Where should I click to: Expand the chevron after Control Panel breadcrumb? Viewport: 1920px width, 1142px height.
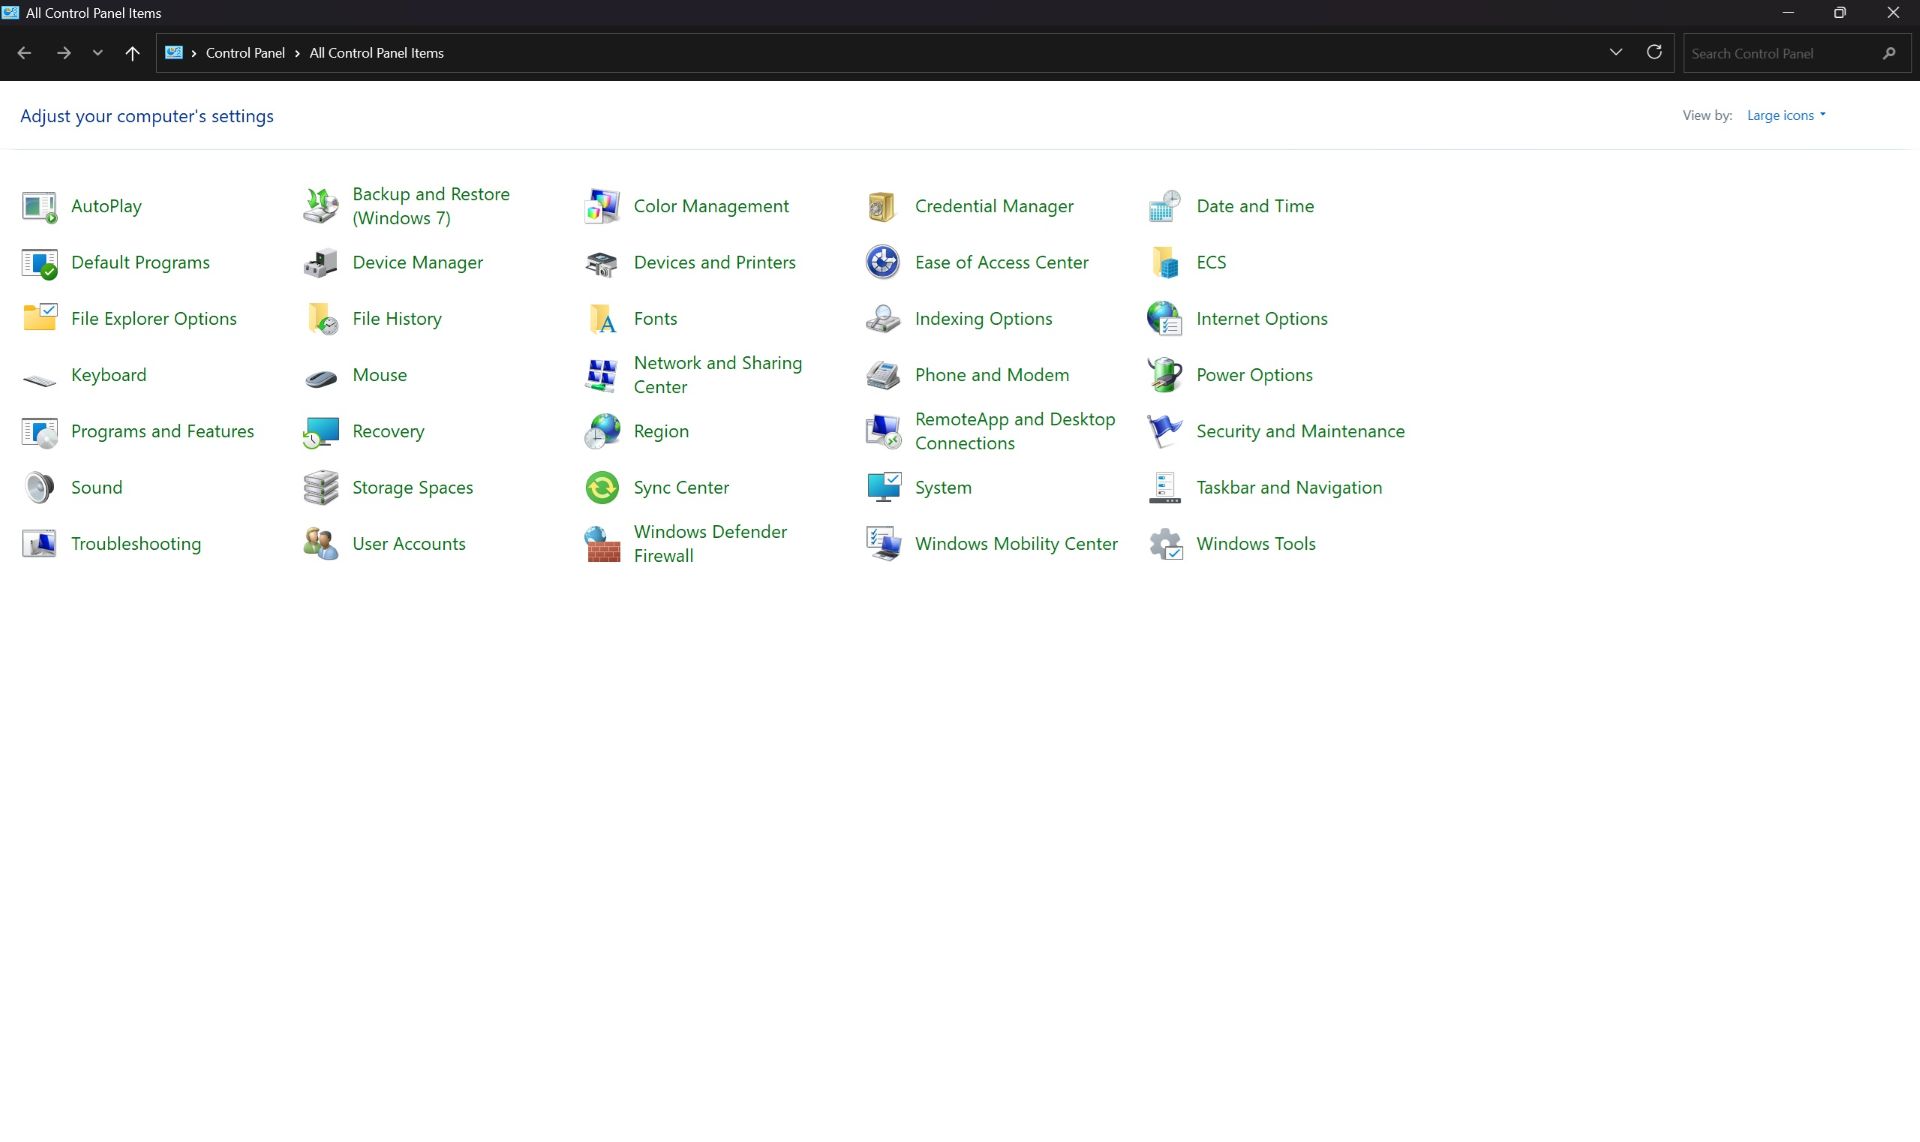tap(297, 54)
